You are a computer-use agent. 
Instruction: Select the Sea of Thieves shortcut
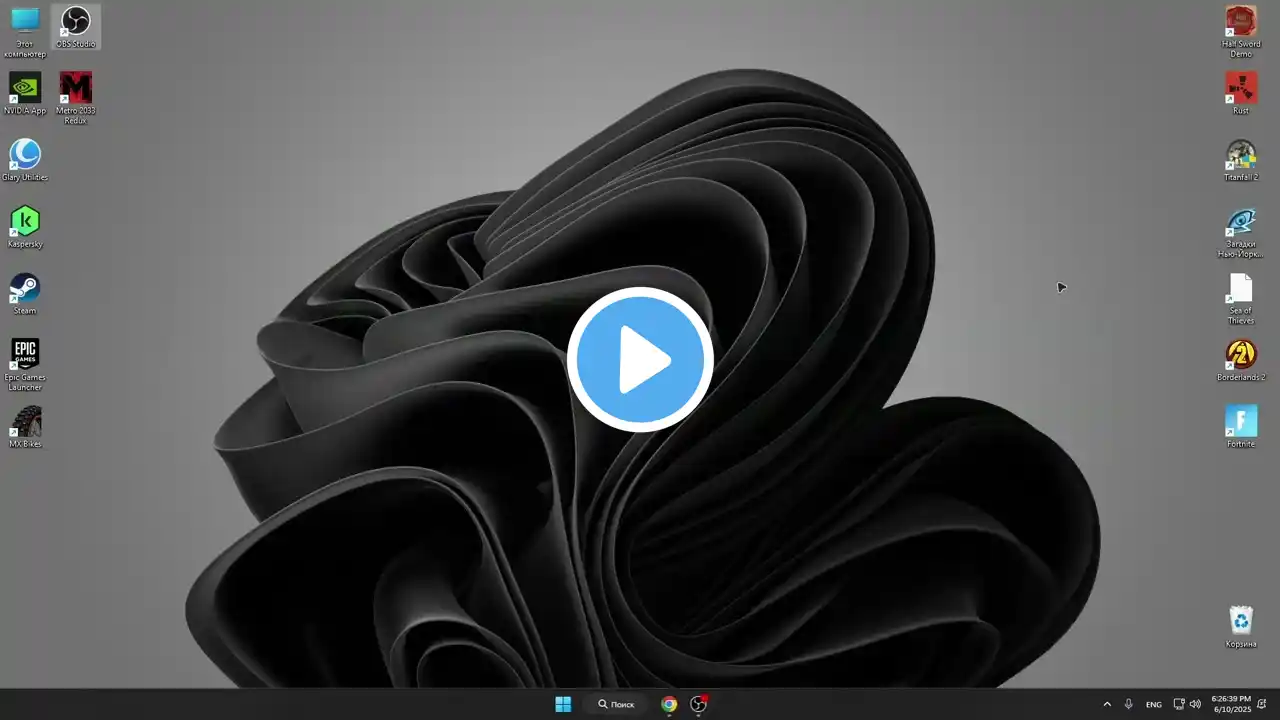[x=1241, y=298]
